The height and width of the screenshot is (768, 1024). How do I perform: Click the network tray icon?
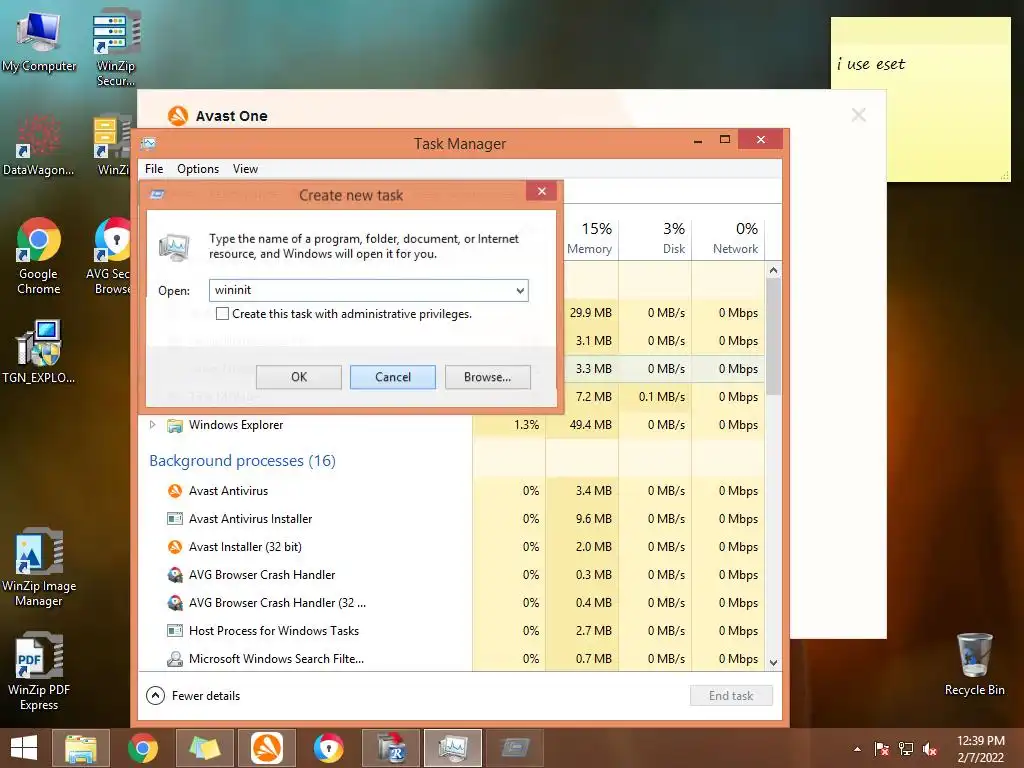pyautogui.click(x=906, y=749)
